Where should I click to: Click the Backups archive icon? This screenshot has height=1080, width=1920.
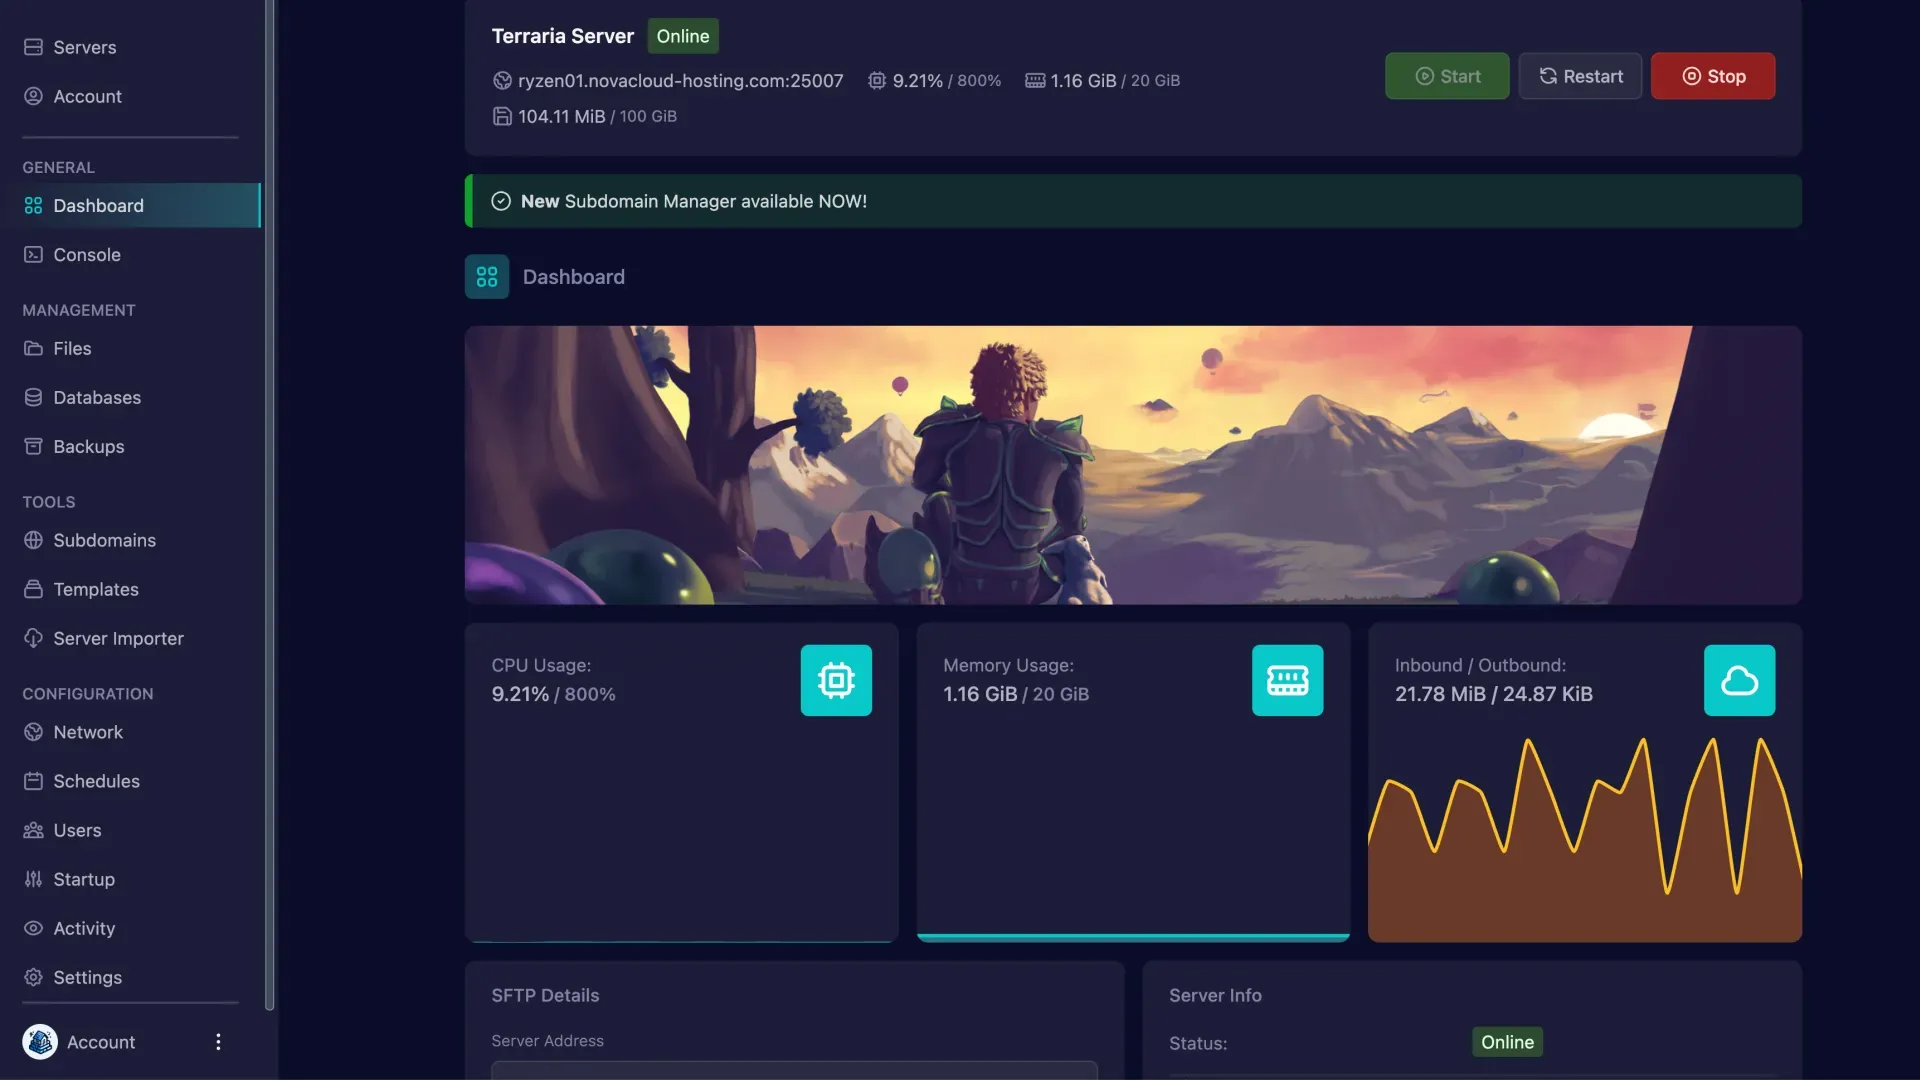pos(33,446)
